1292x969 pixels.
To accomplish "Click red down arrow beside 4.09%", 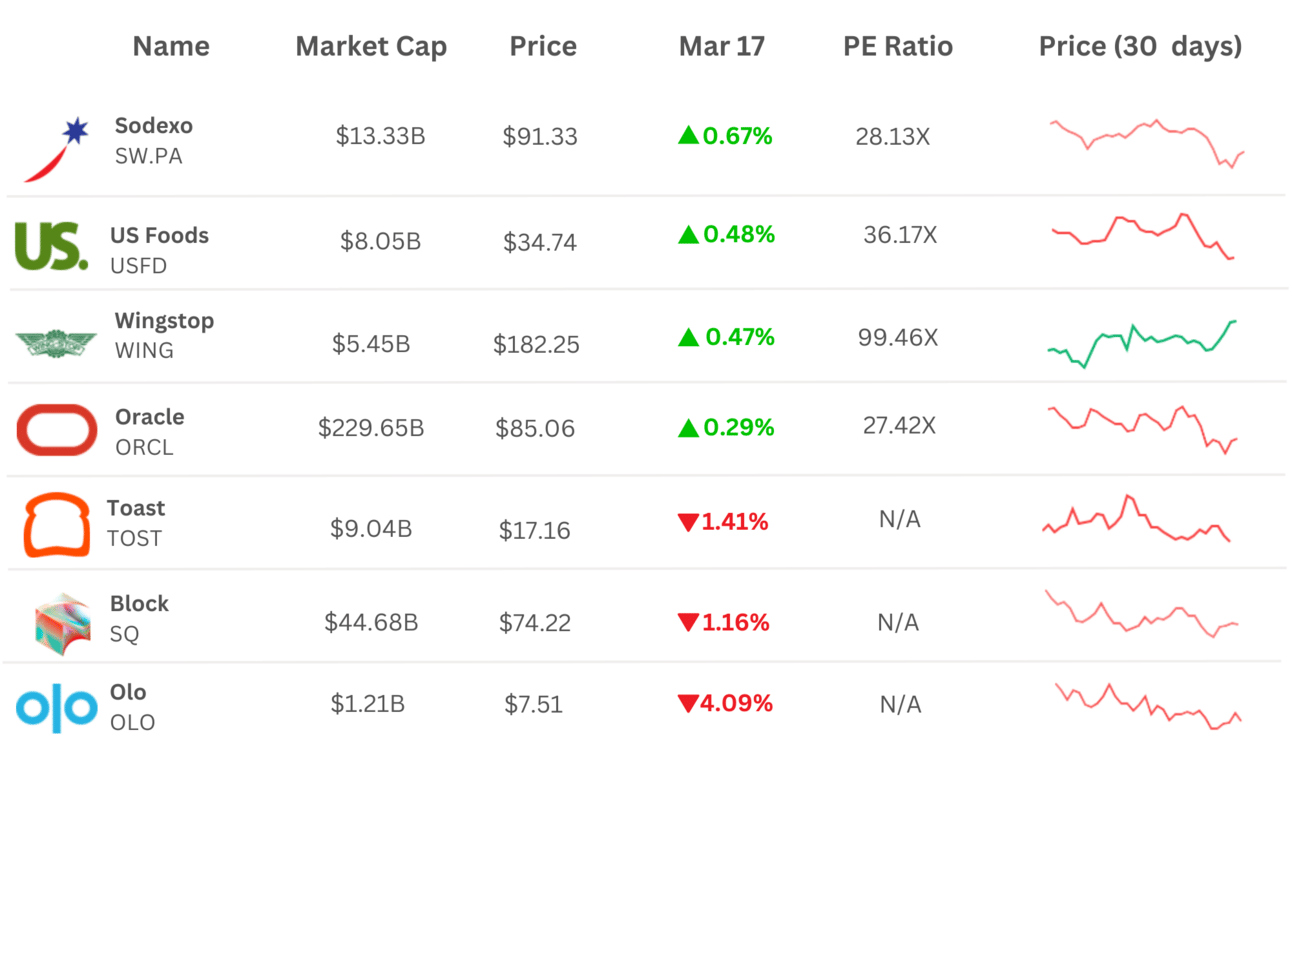I will tap(687, 703).
